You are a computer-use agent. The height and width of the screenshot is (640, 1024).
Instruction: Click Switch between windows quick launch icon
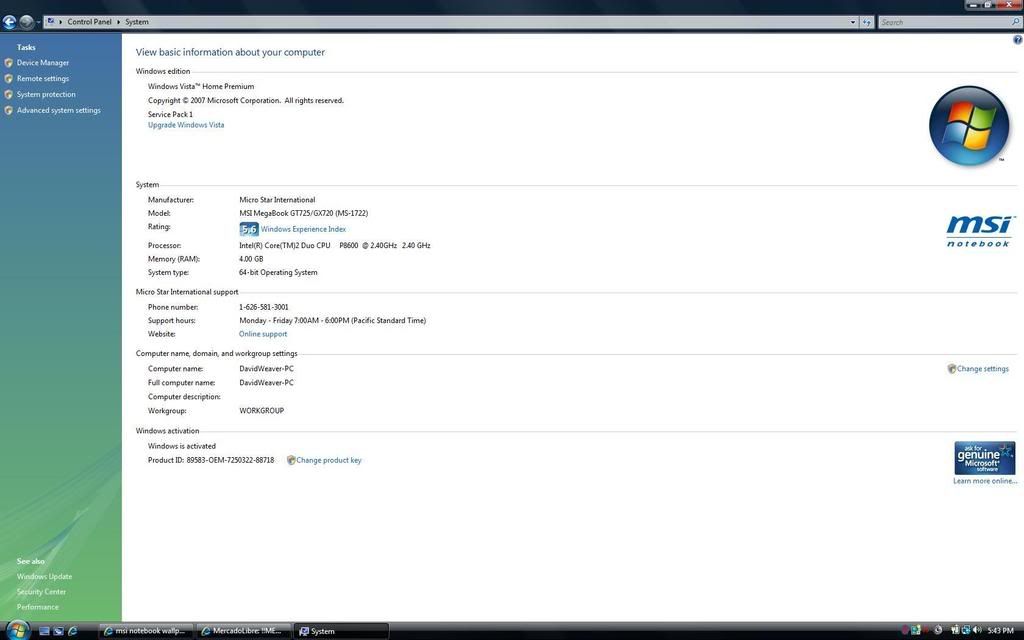coord(59,631)
